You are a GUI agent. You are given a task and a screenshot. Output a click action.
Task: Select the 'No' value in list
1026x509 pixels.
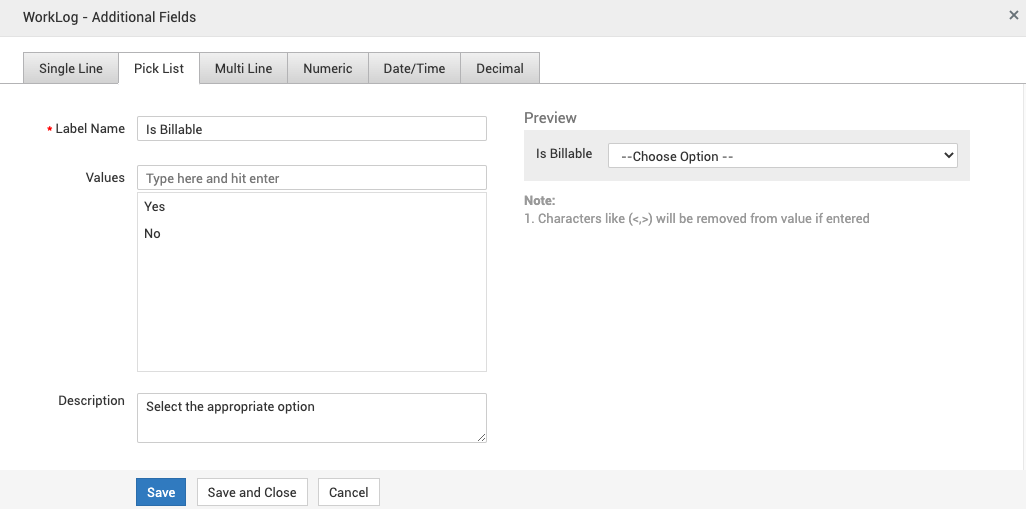(153, 234)
